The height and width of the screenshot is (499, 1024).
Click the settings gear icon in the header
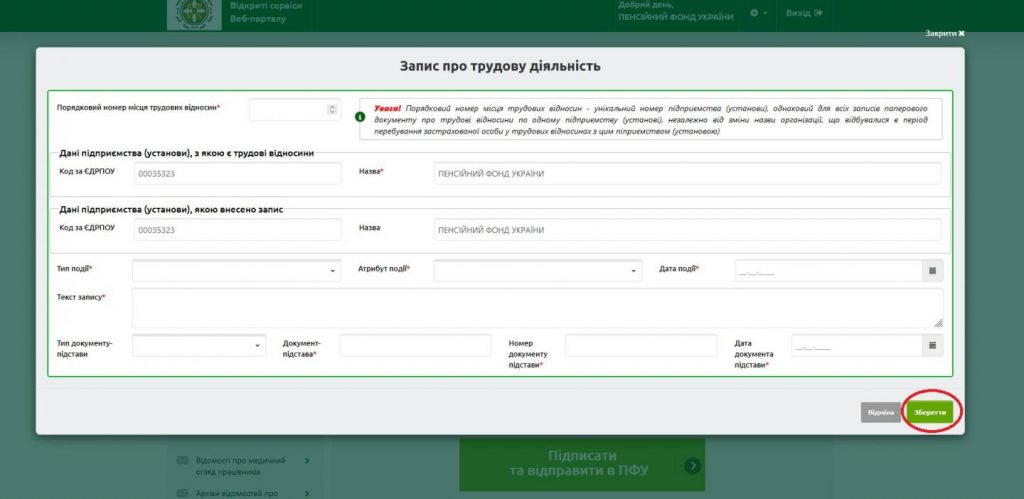(x=756, y=14)
